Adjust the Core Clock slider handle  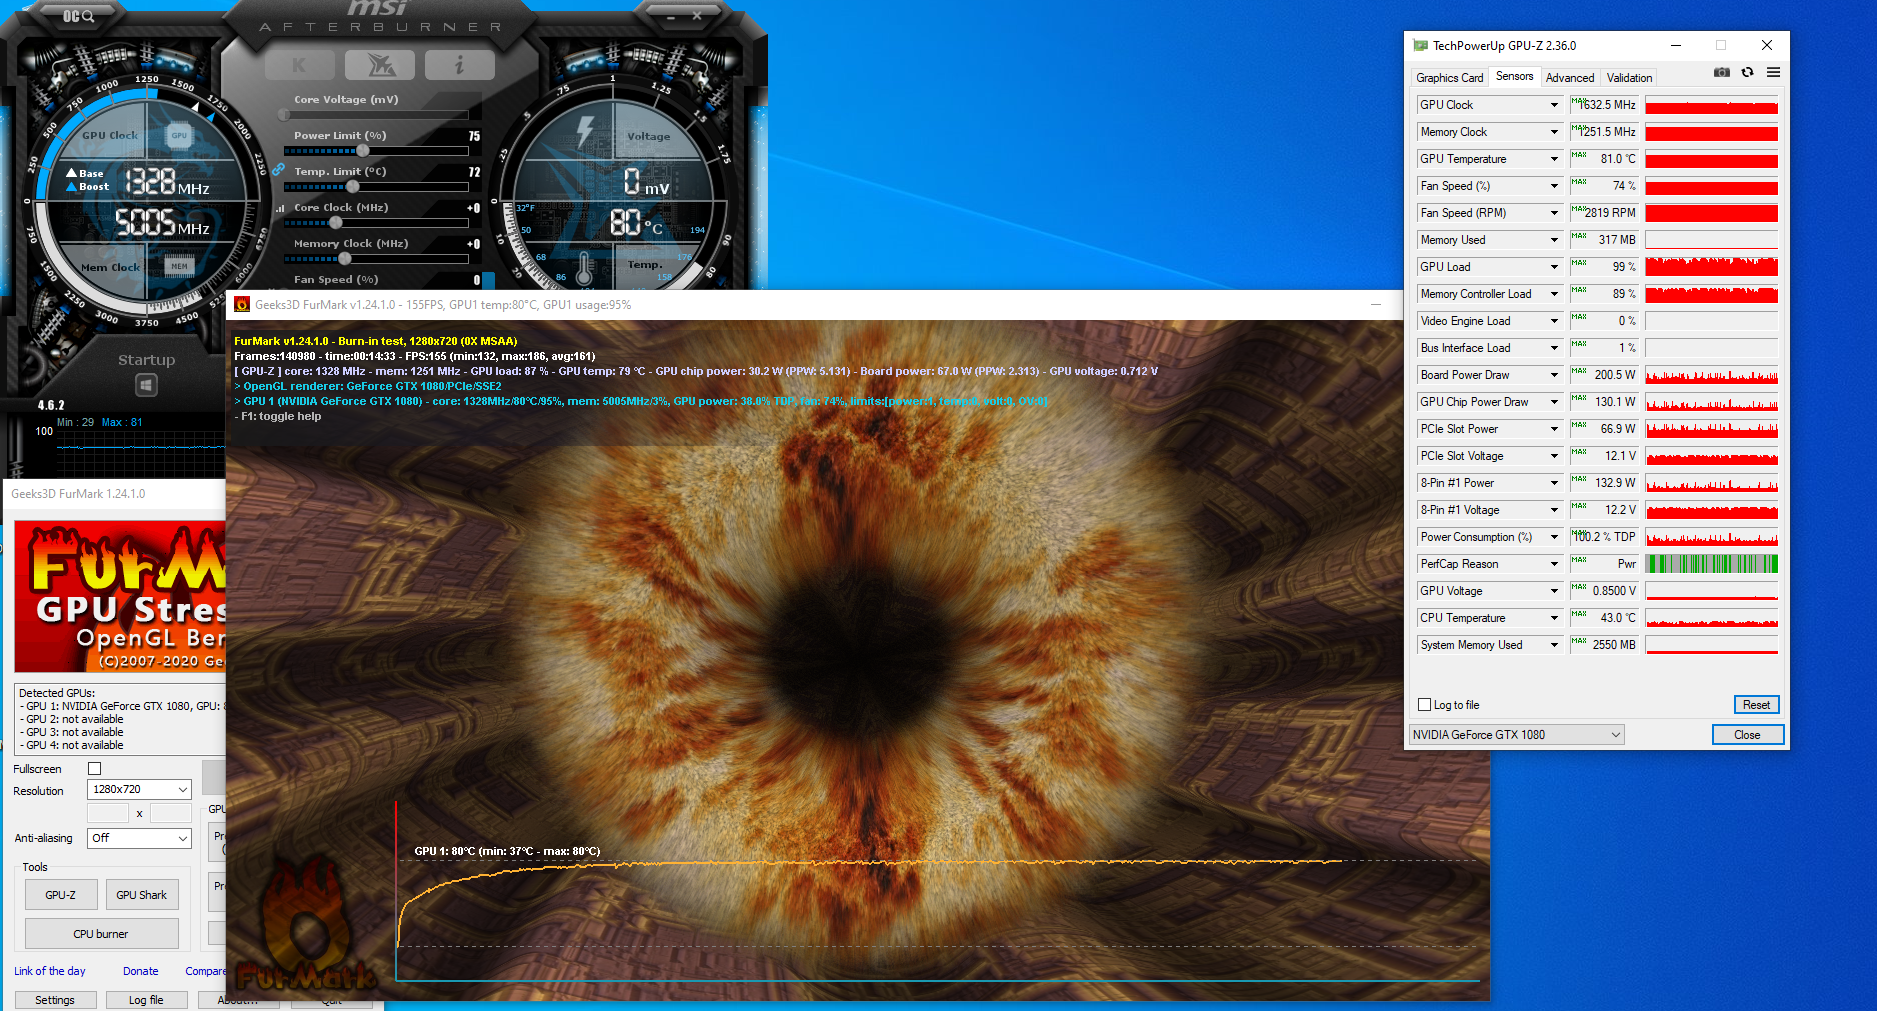pyautogui.click(x=336, y=223)
